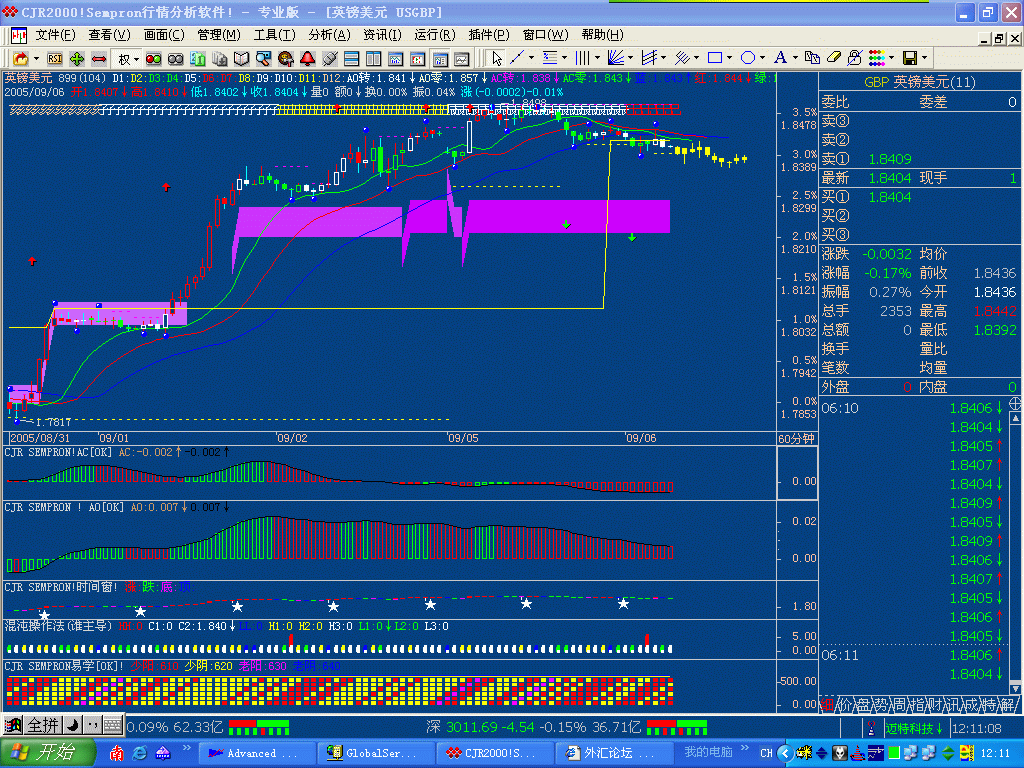Click the vertical split windows icon
Screen dimensions: 1024x768
tap(374, 59)
